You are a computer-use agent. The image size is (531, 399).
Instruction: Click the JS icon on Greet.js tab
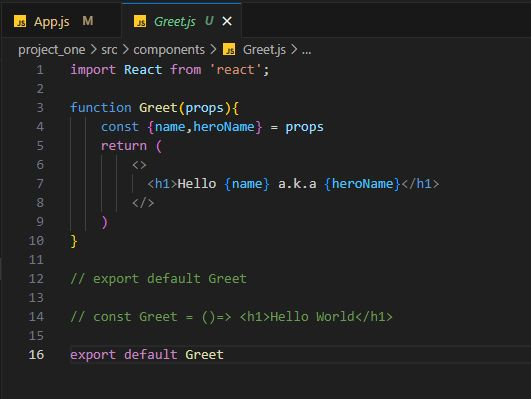pyautogui.click(x=140, y=21)
